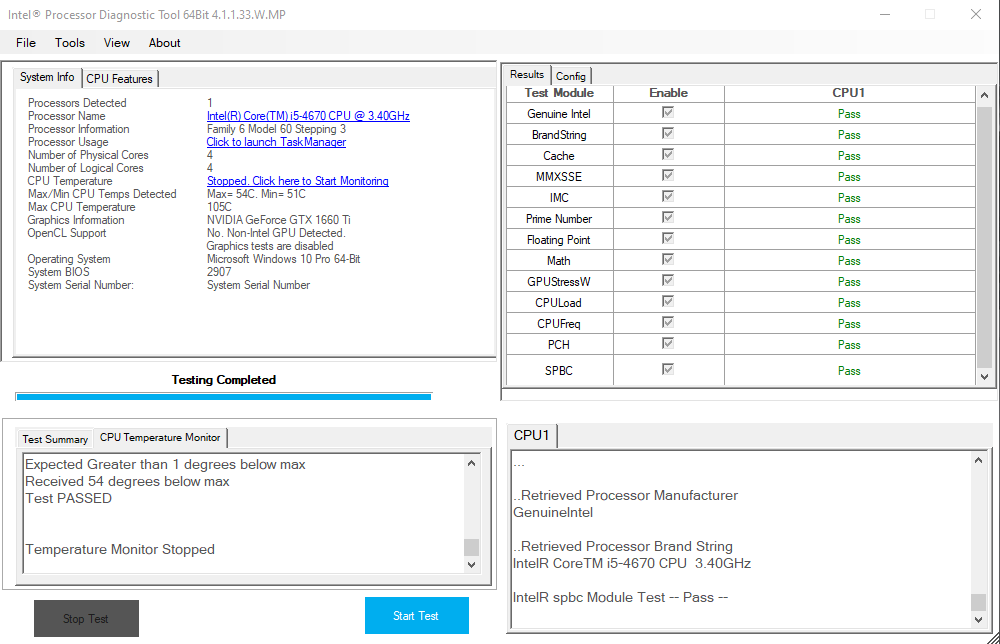The height and width of the screenshot is (644, 1000).
Task: Select the Results tab
Action: [x=527, y=75]
